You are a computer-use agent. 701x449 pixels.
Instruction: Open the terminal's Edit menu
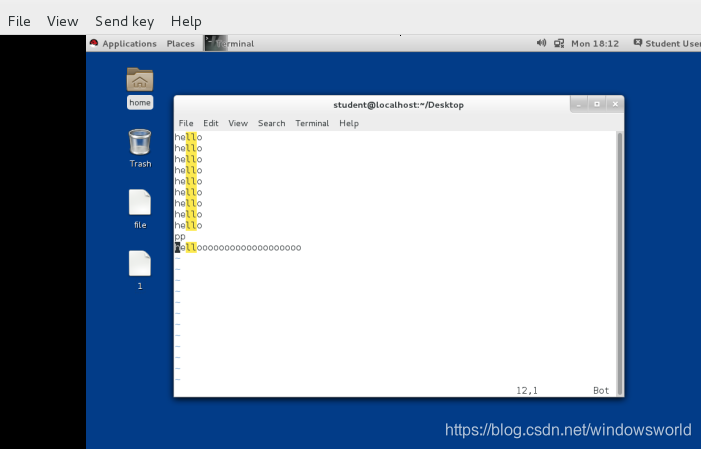(x=211, y=123)
